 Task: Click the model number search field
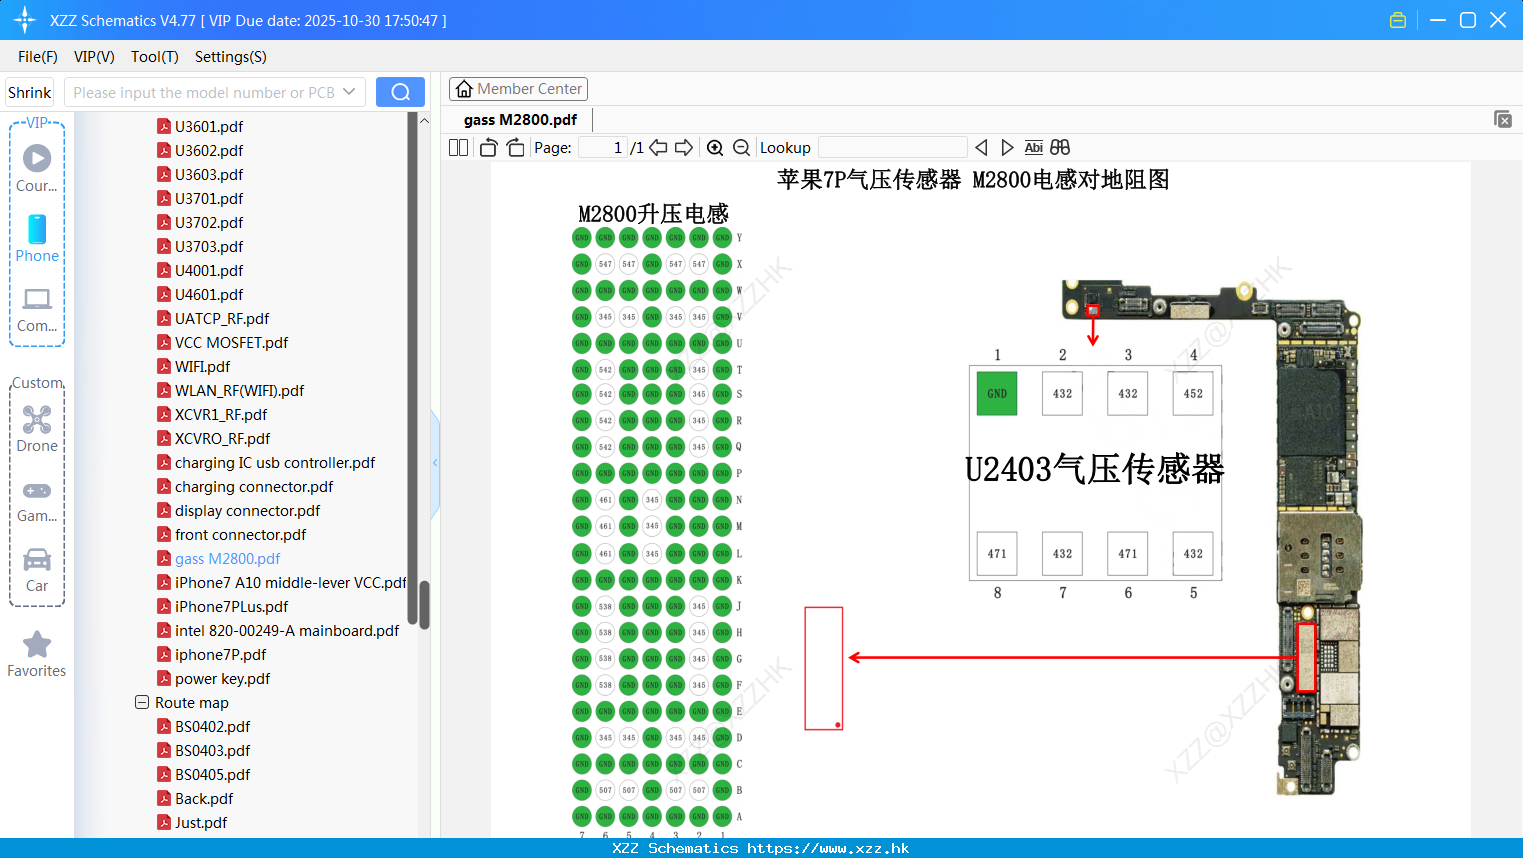pyautogui.click(x=205, y=92)
